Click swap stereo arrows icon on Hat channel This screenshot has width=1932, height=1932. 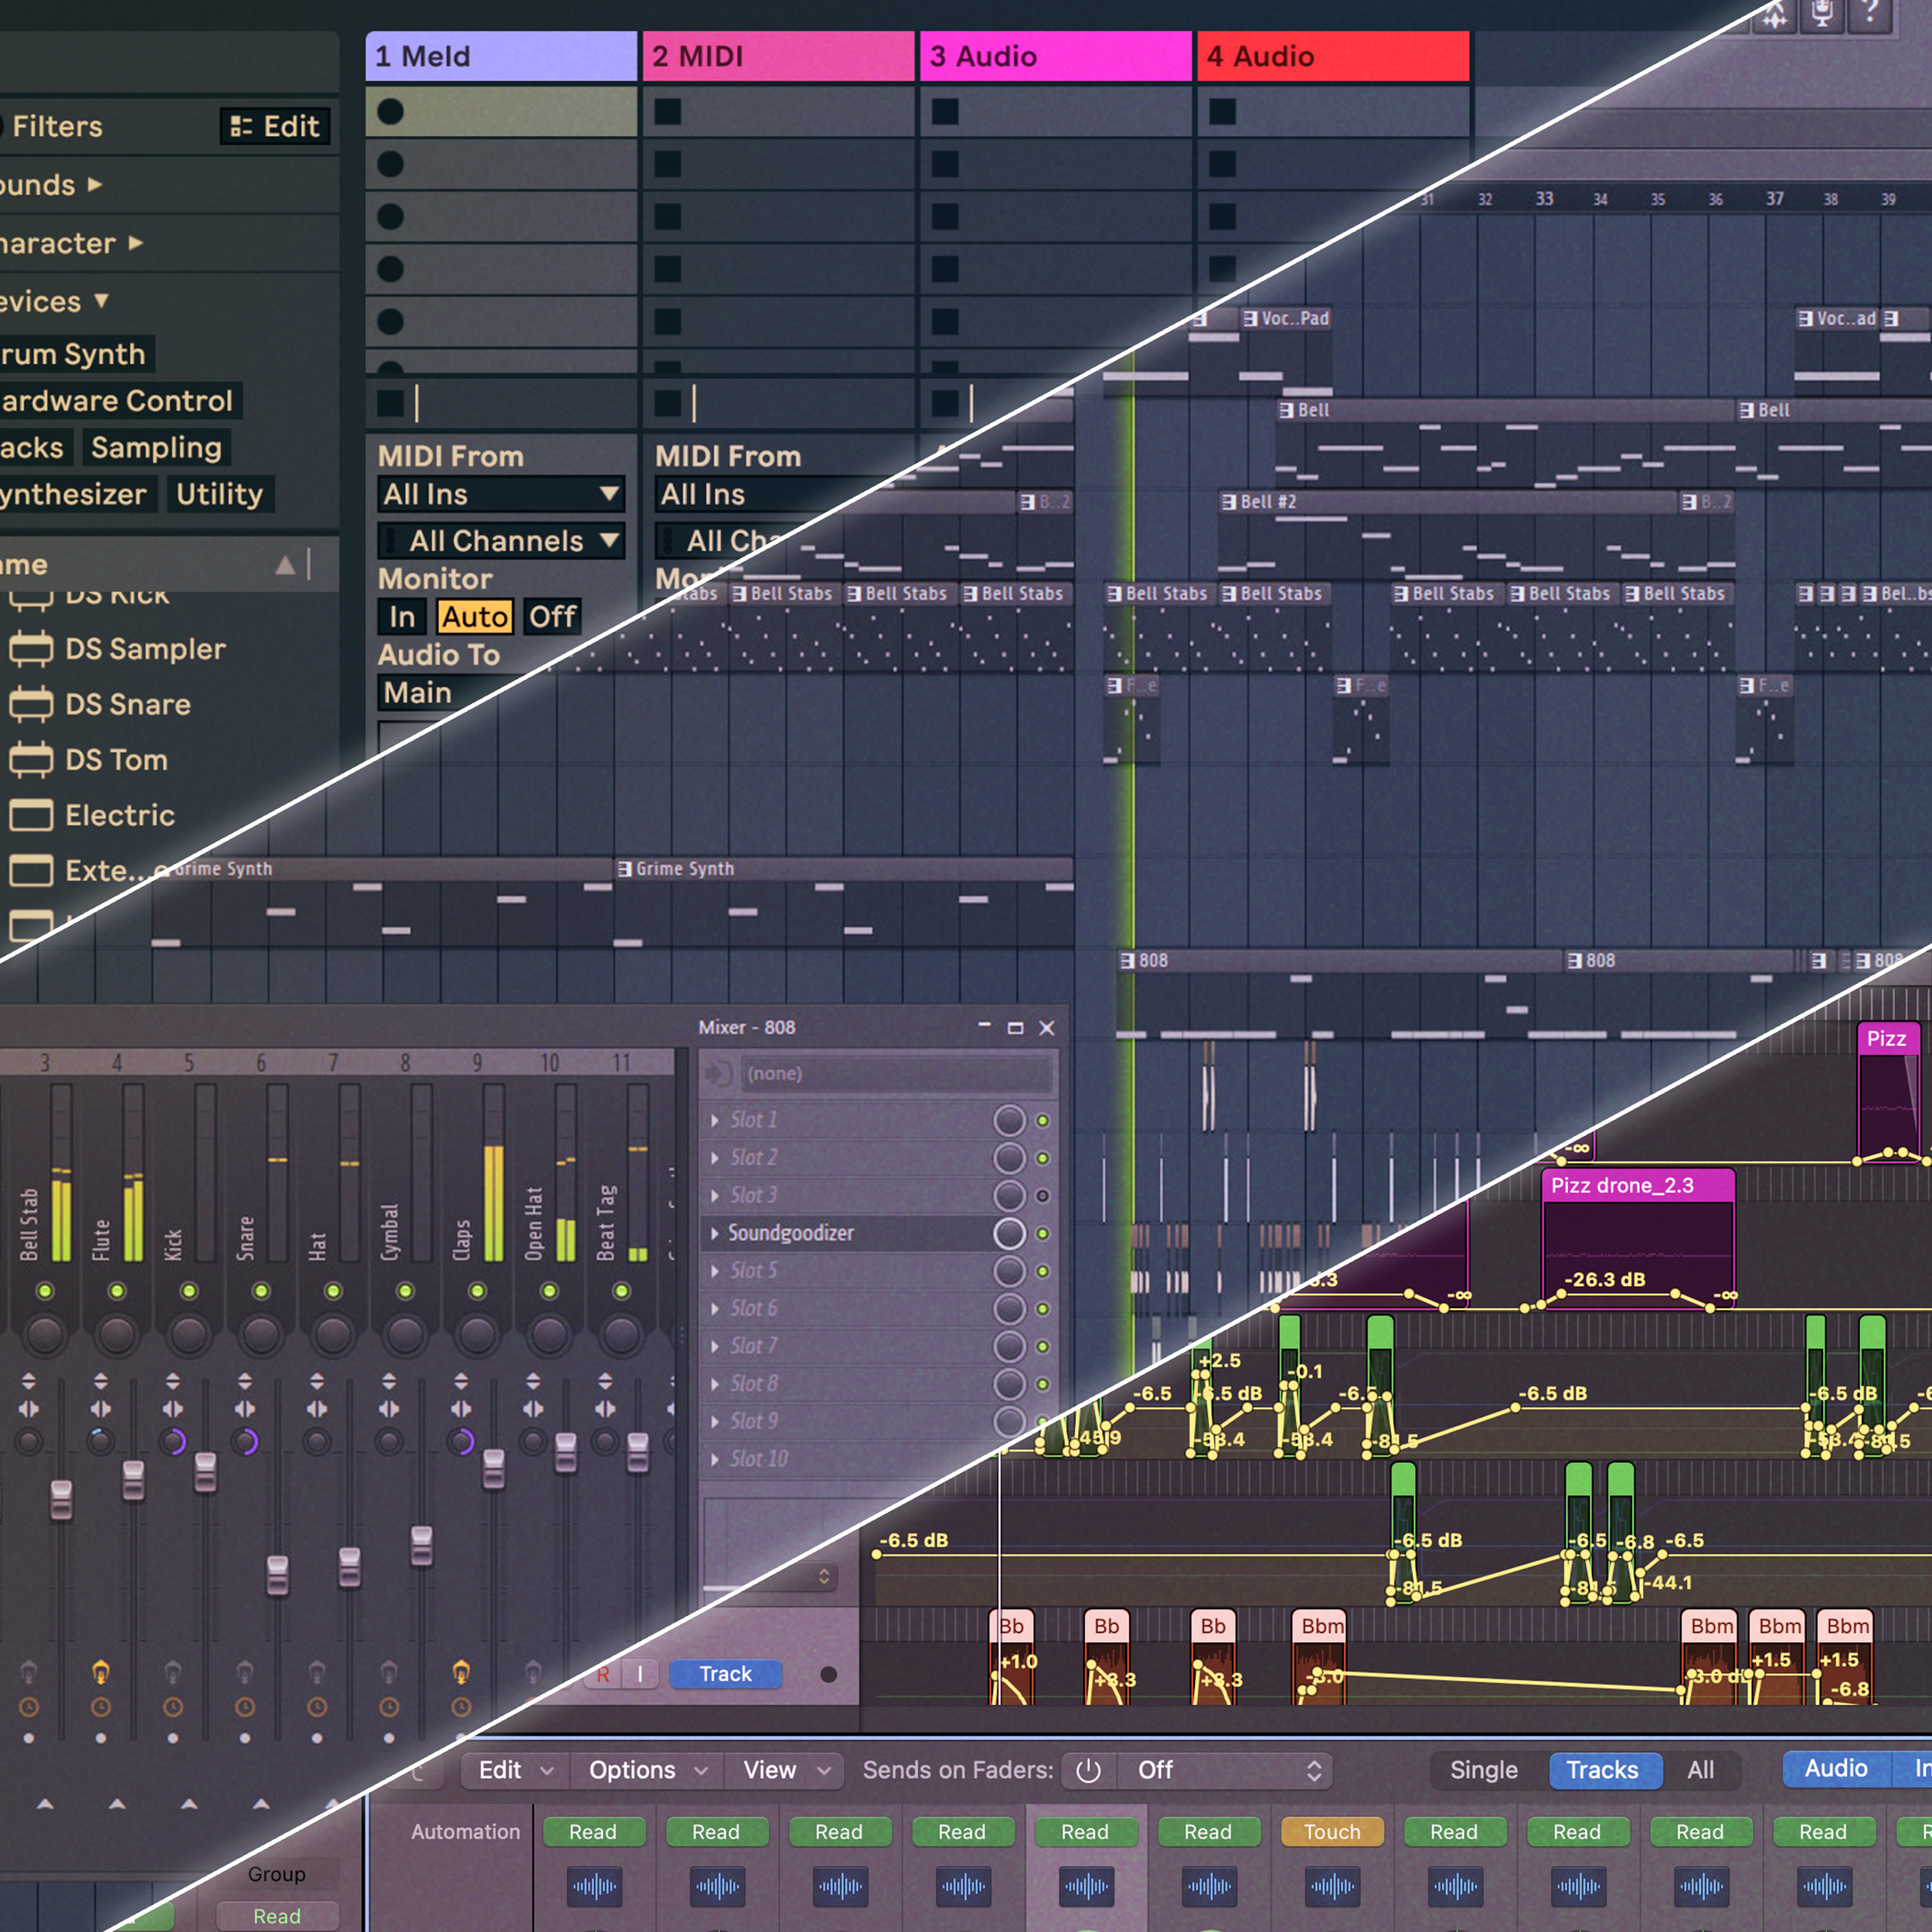pyautogui.click(x=317, y=1409)
